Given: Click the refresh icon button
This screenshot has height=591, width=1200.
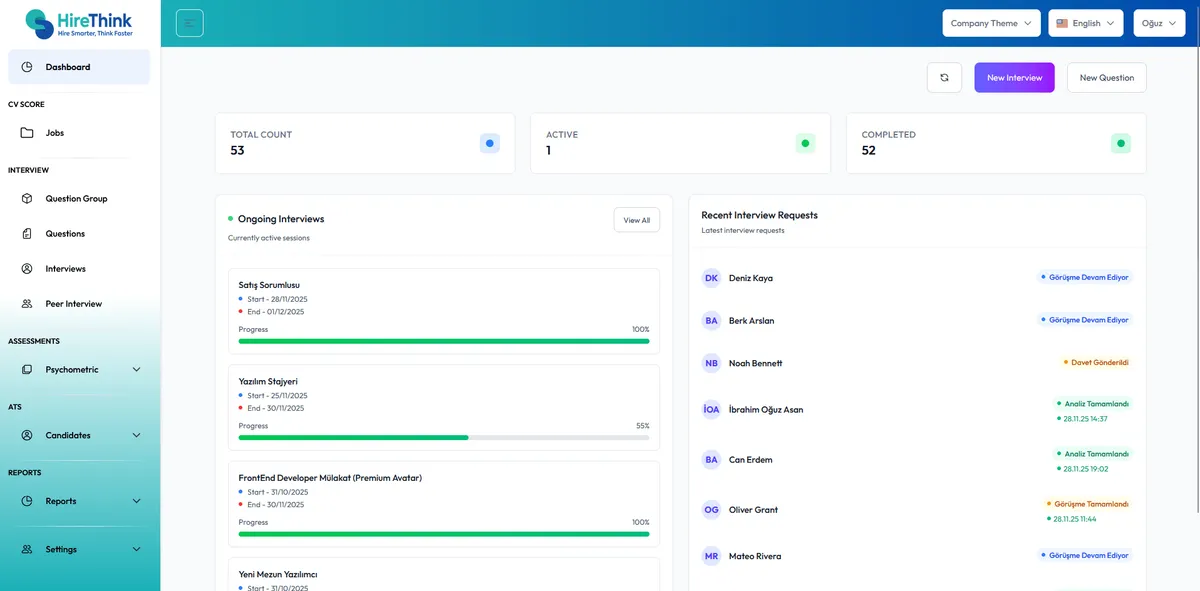Looking at the screenshot, I should coord(944,77).
